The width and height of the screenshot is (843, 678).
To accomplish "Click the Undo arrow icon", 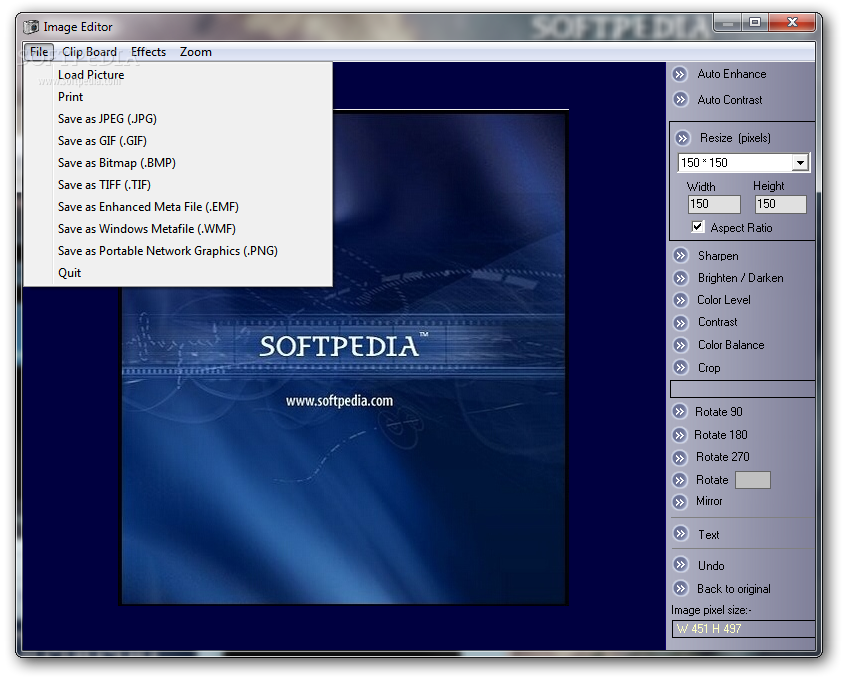I will 681,565.
